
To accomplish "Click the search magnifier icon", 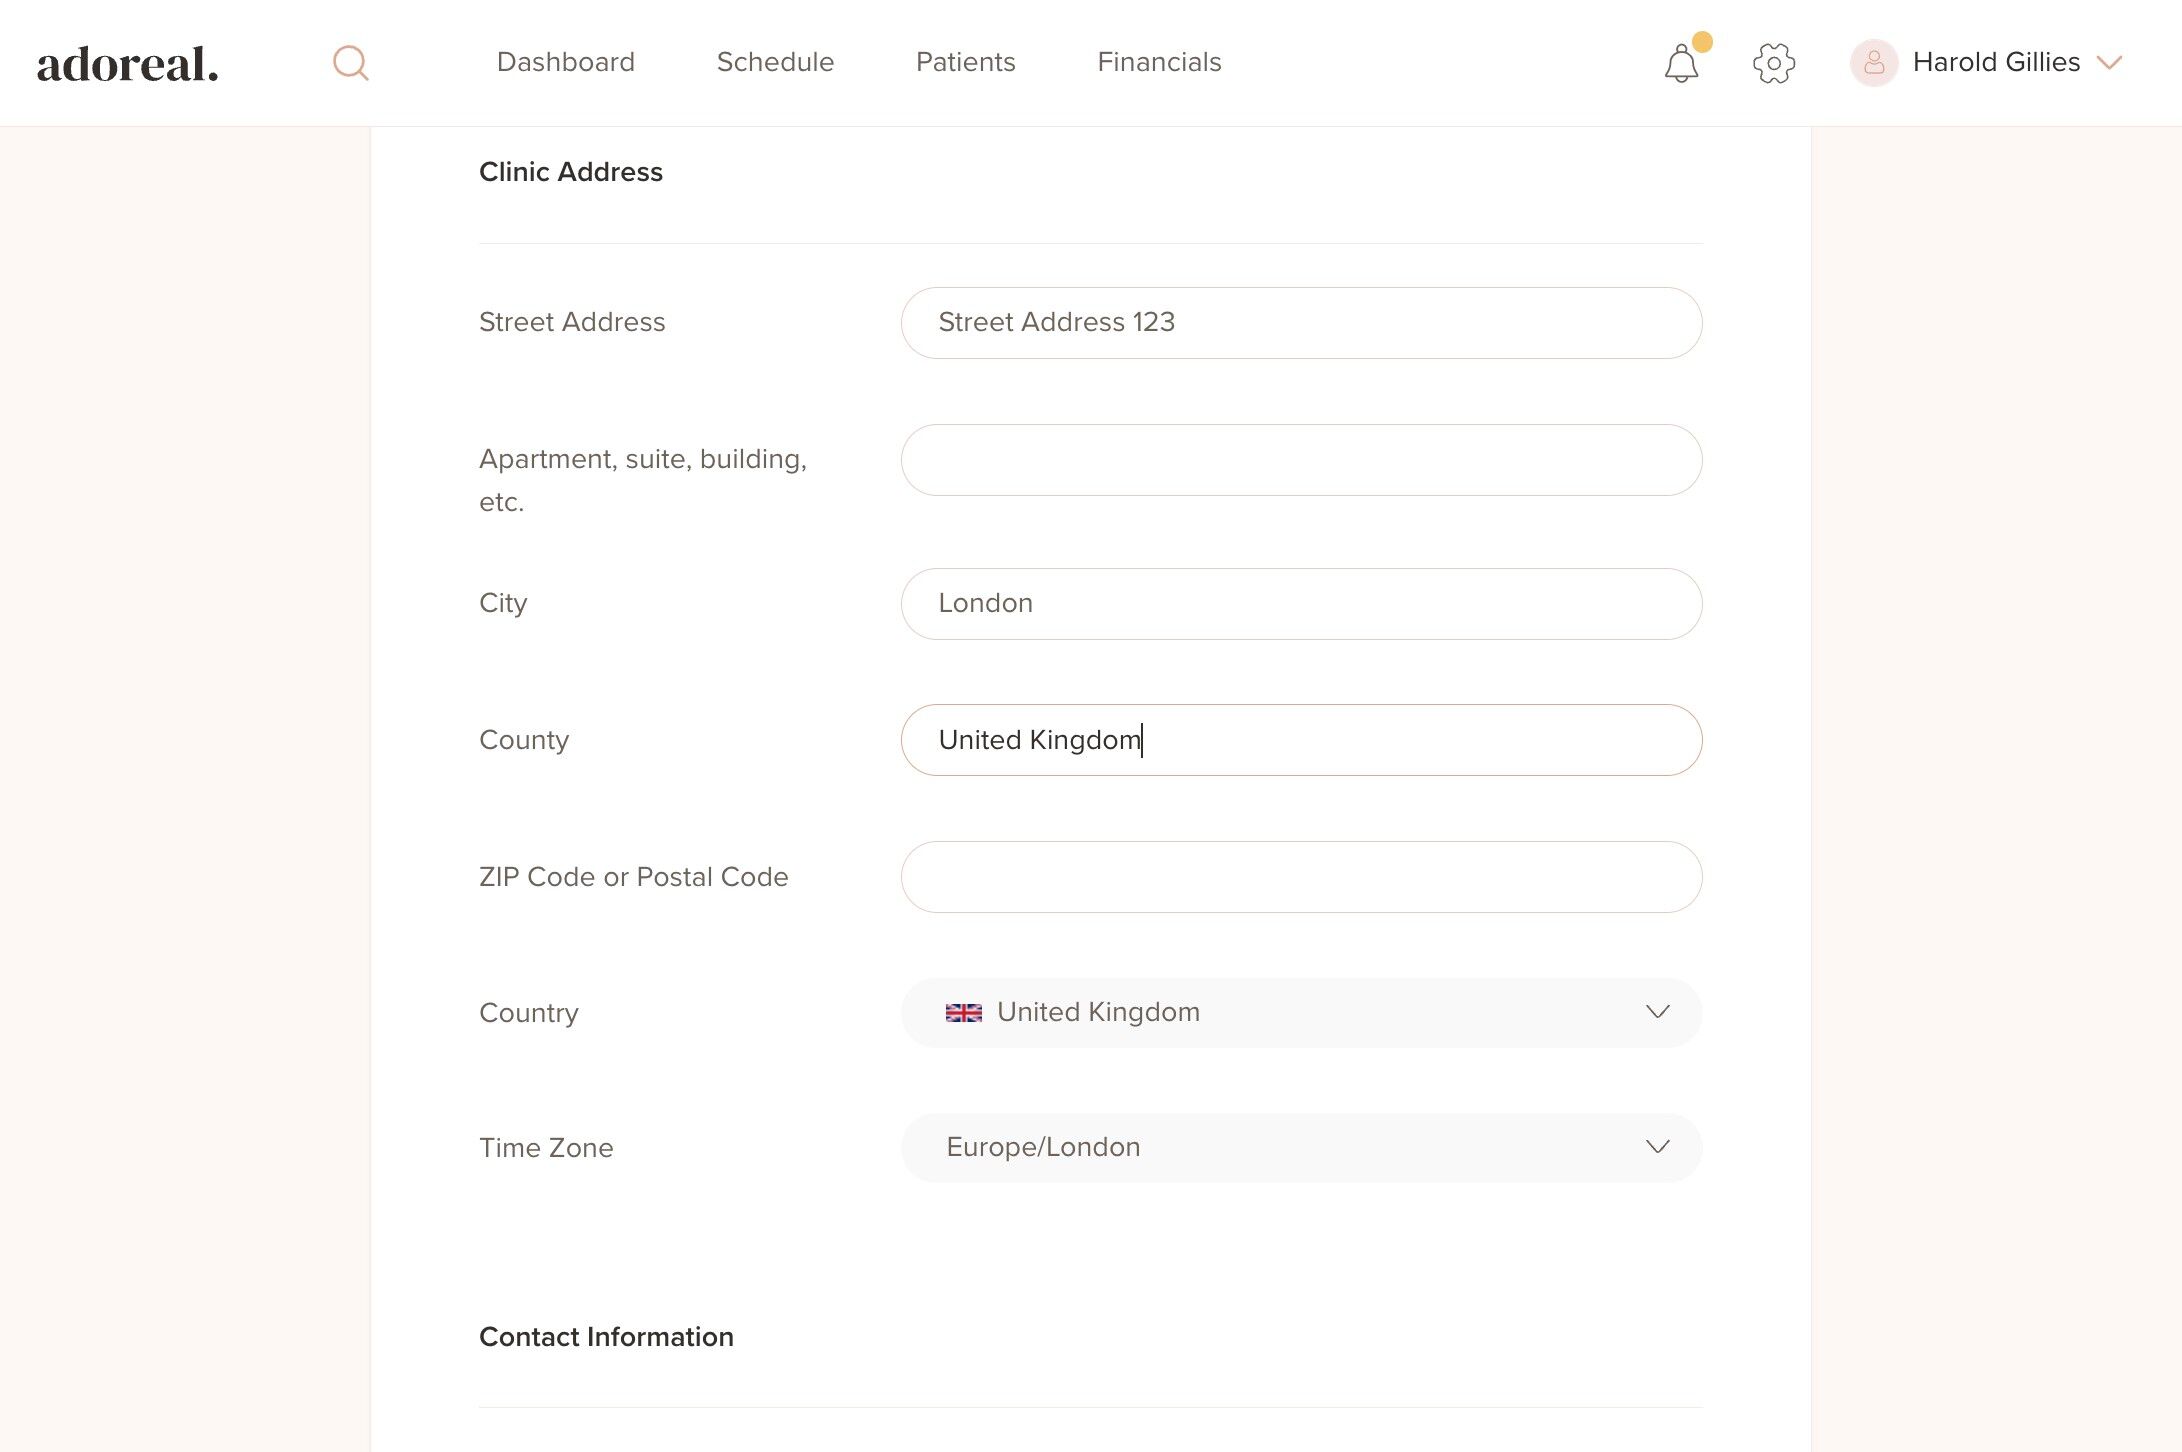I will click(x=350, y=63).
